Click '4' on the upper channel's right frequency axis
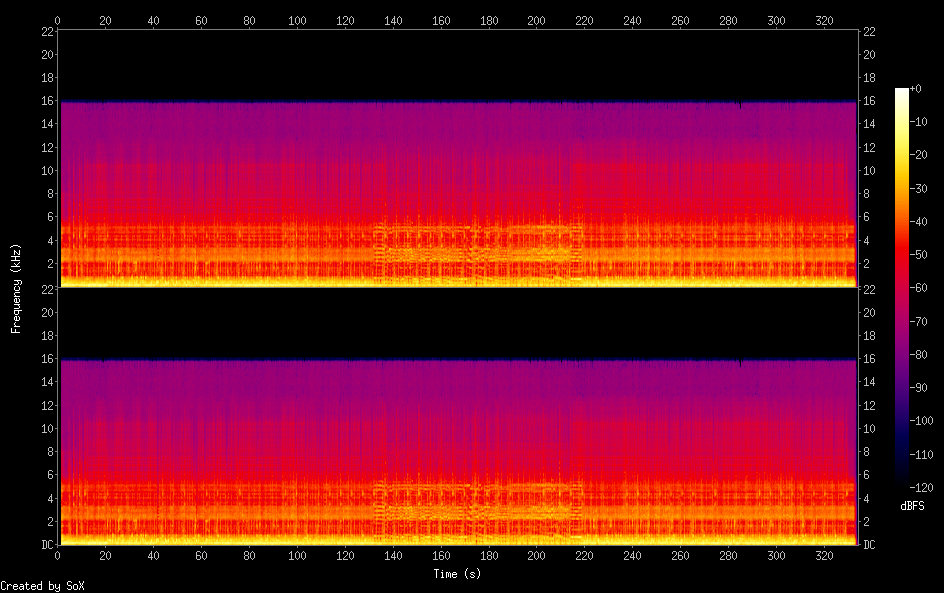The height and width of the screenshot is (593, 944). tap(866, 240)
